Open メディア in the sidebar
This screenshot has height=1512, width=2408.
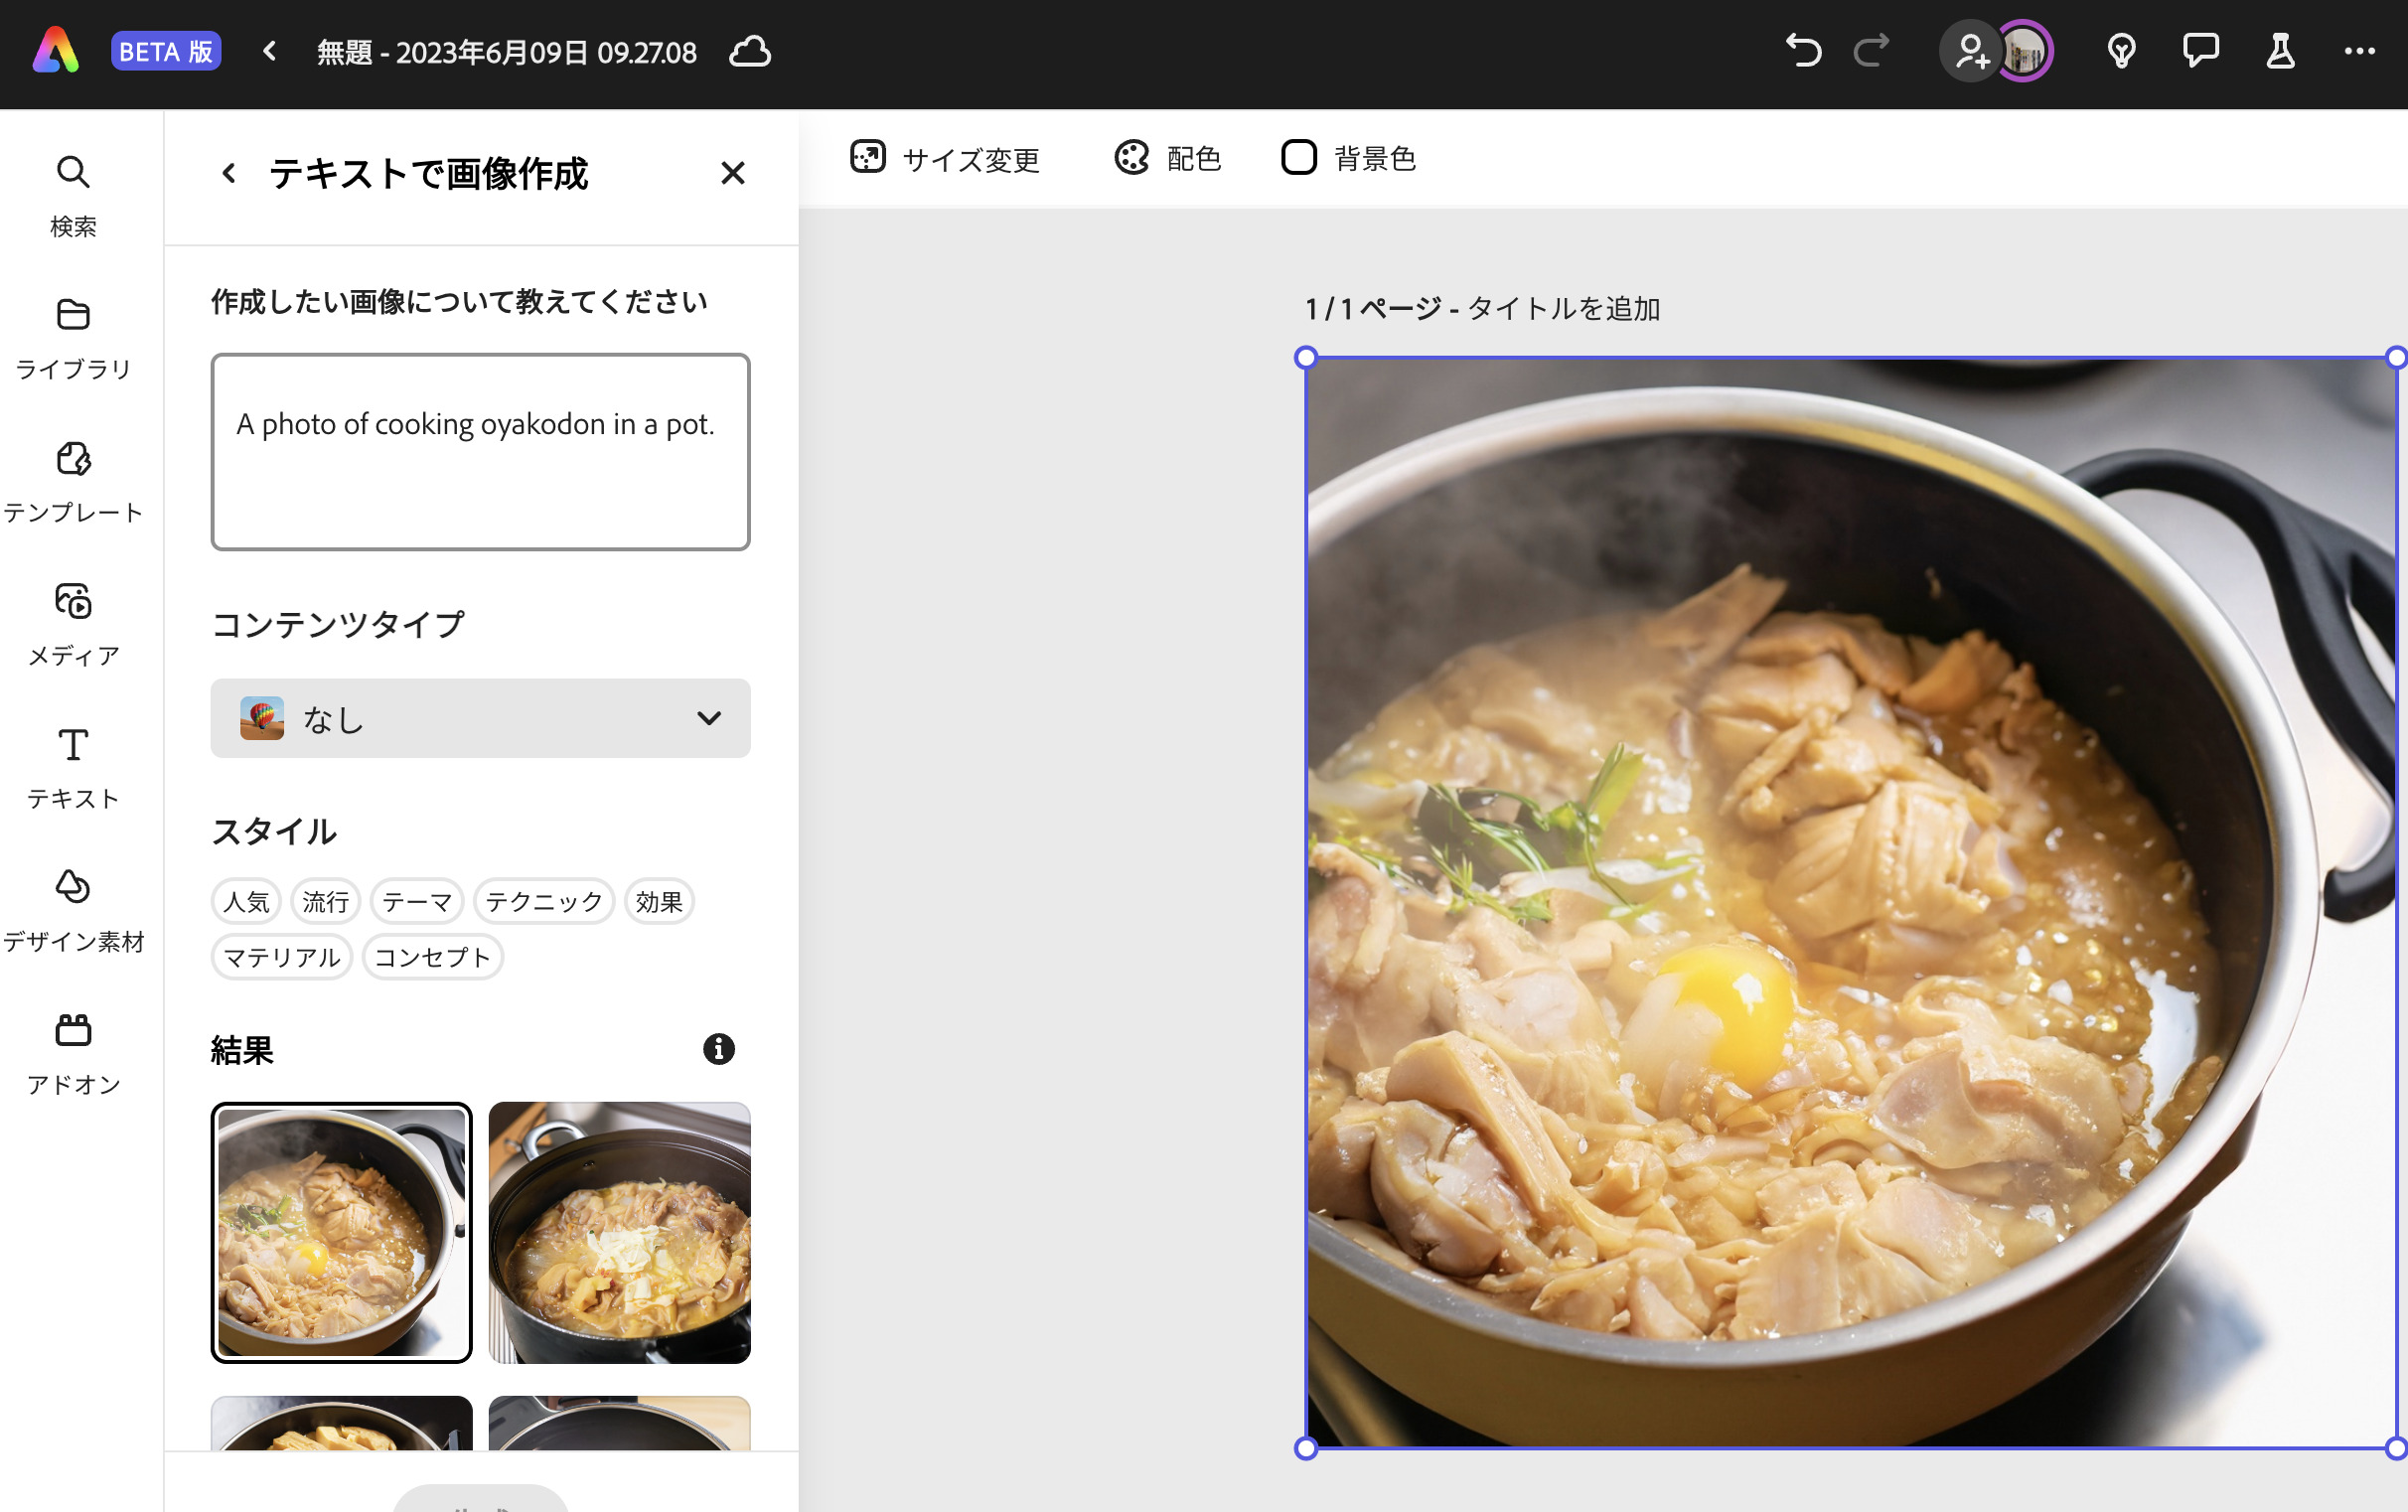point(73,626)
